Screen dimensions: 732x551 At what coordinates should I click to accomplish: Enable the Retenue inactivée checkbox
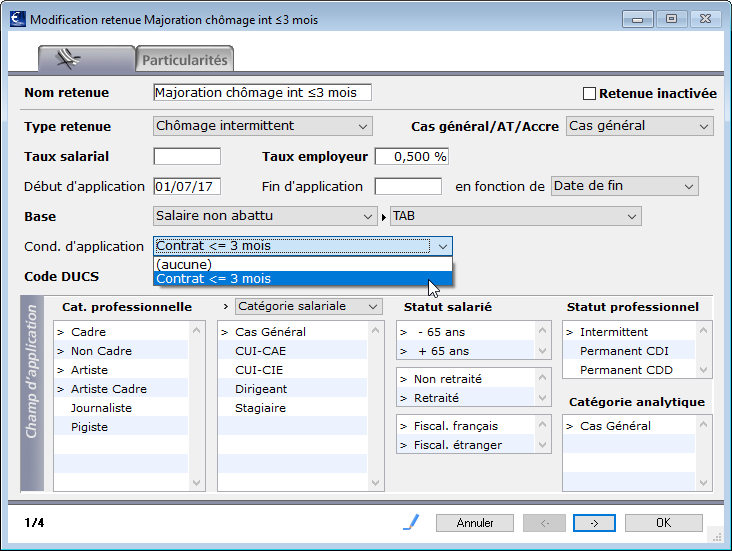pyautogui.click(x=589, y=93)
